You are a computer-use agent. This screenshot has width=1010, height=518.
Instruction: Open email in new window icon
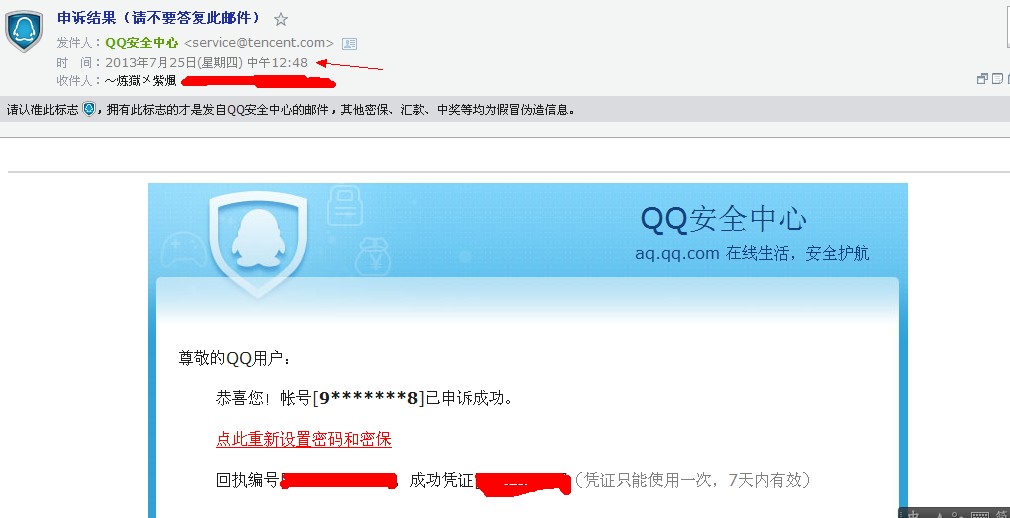(982, 79)
